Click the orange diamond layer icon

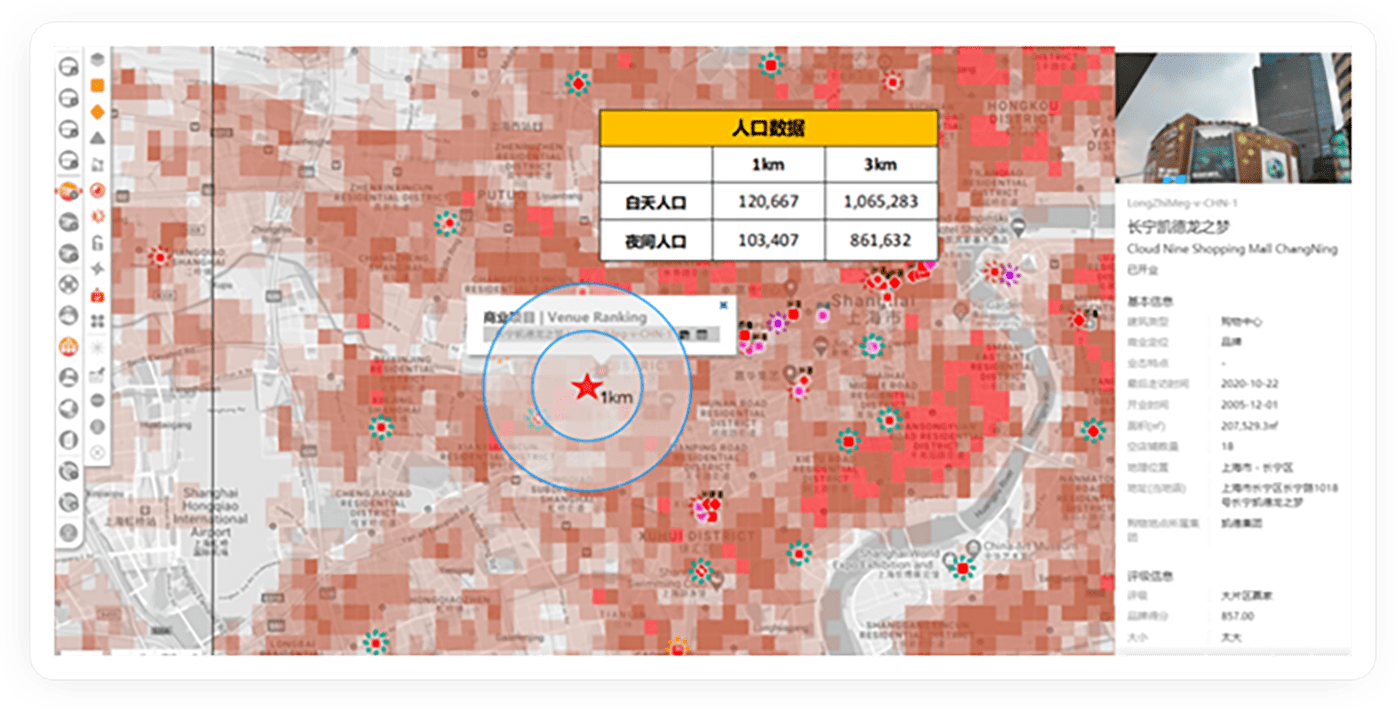[98, 111]
